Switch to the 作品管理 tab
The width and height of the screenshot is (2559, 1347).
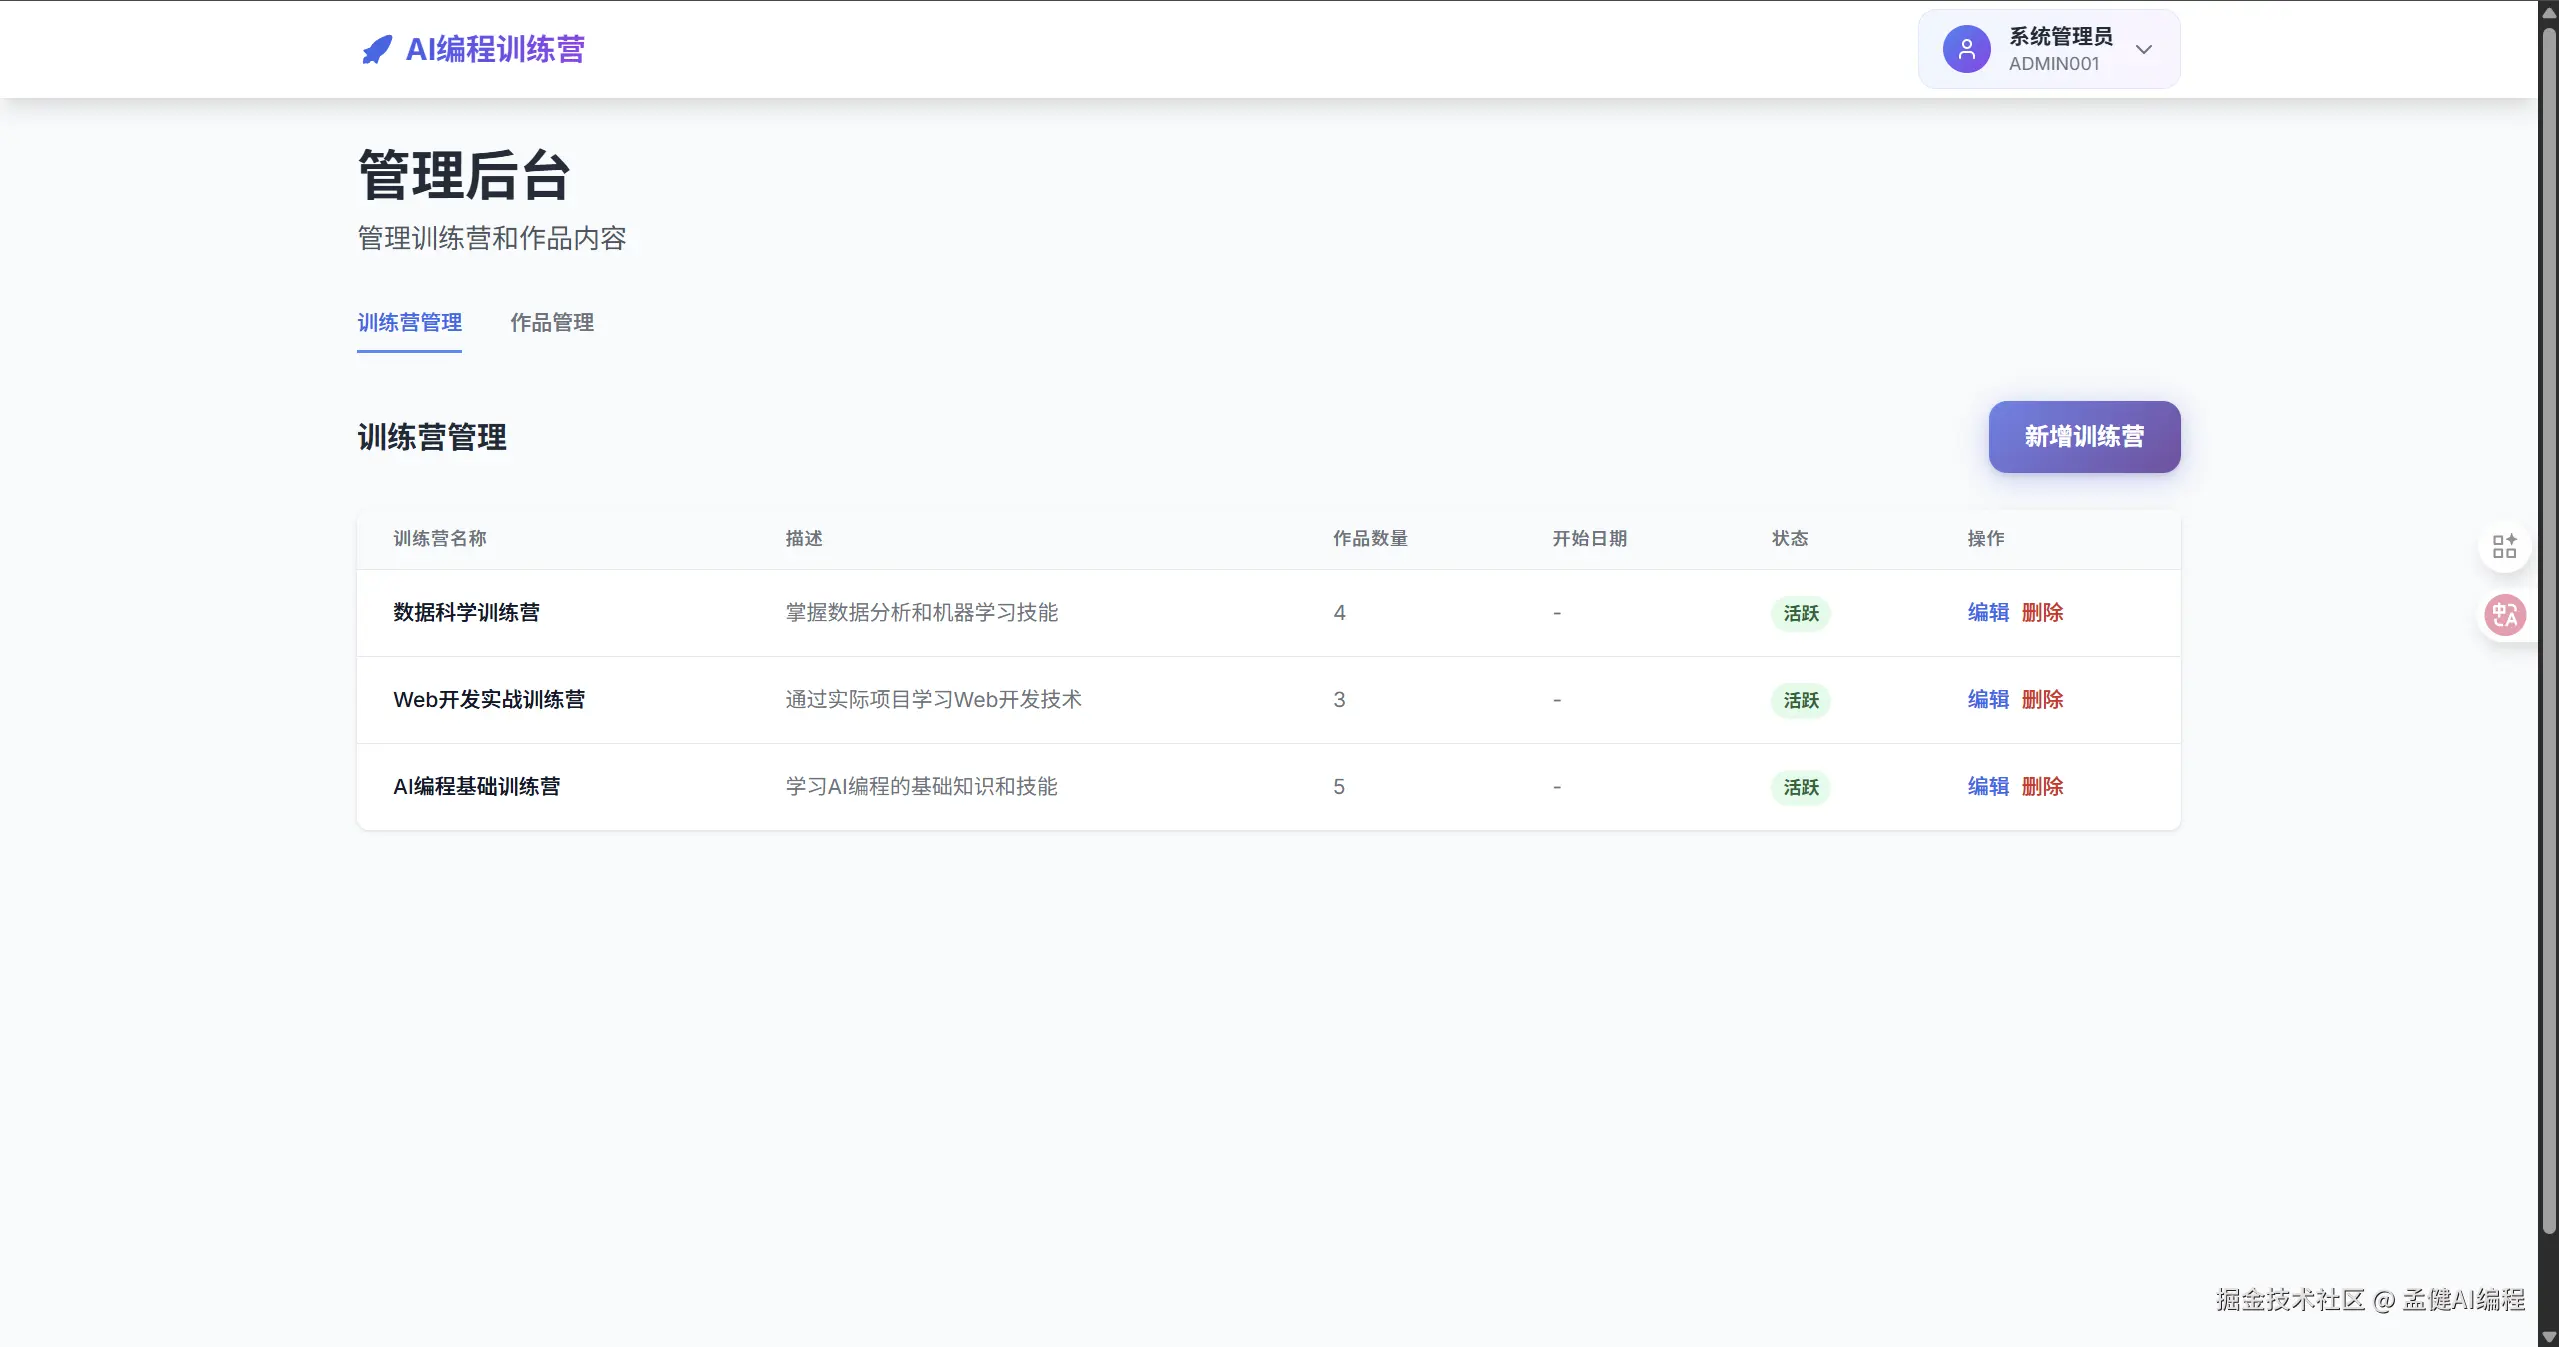pyautogui.click(x=552, y=323)
